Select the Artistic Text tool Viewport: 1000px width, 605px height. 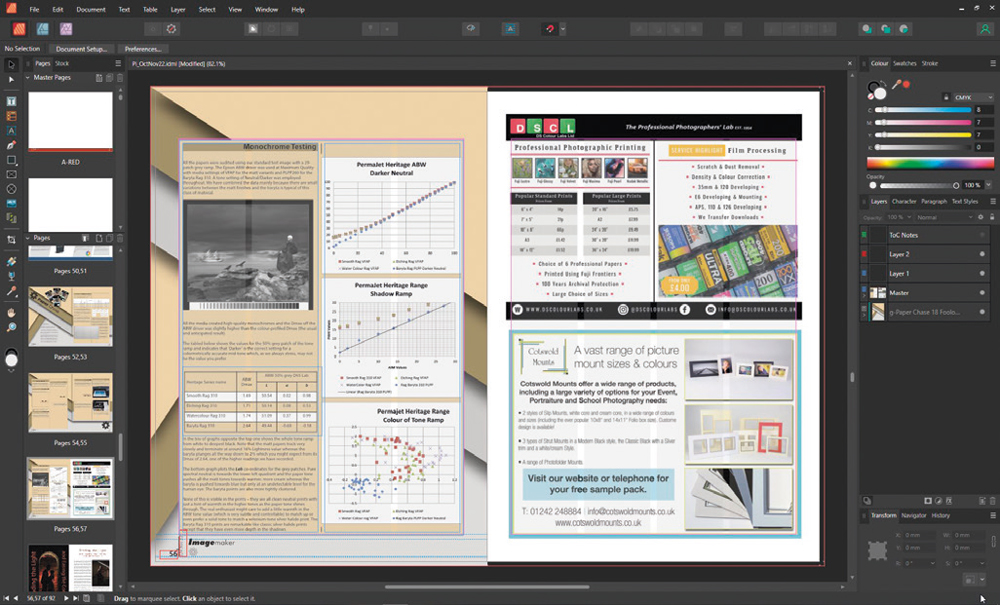pos(11,131)
